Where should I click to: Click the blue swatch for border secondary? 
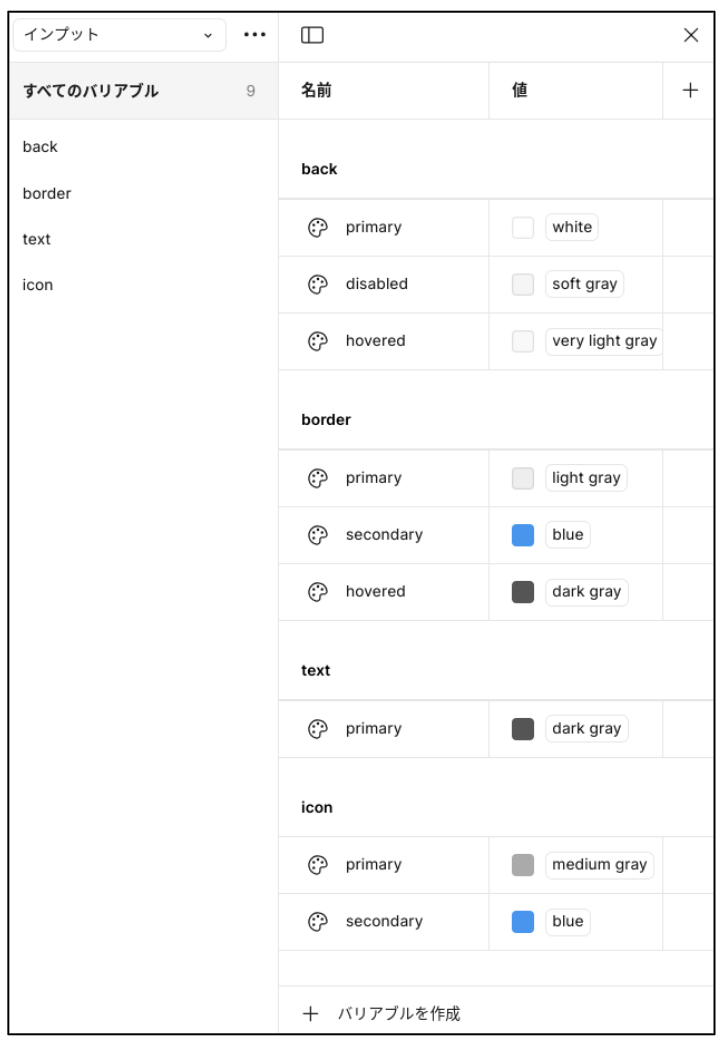click(523, 535)
